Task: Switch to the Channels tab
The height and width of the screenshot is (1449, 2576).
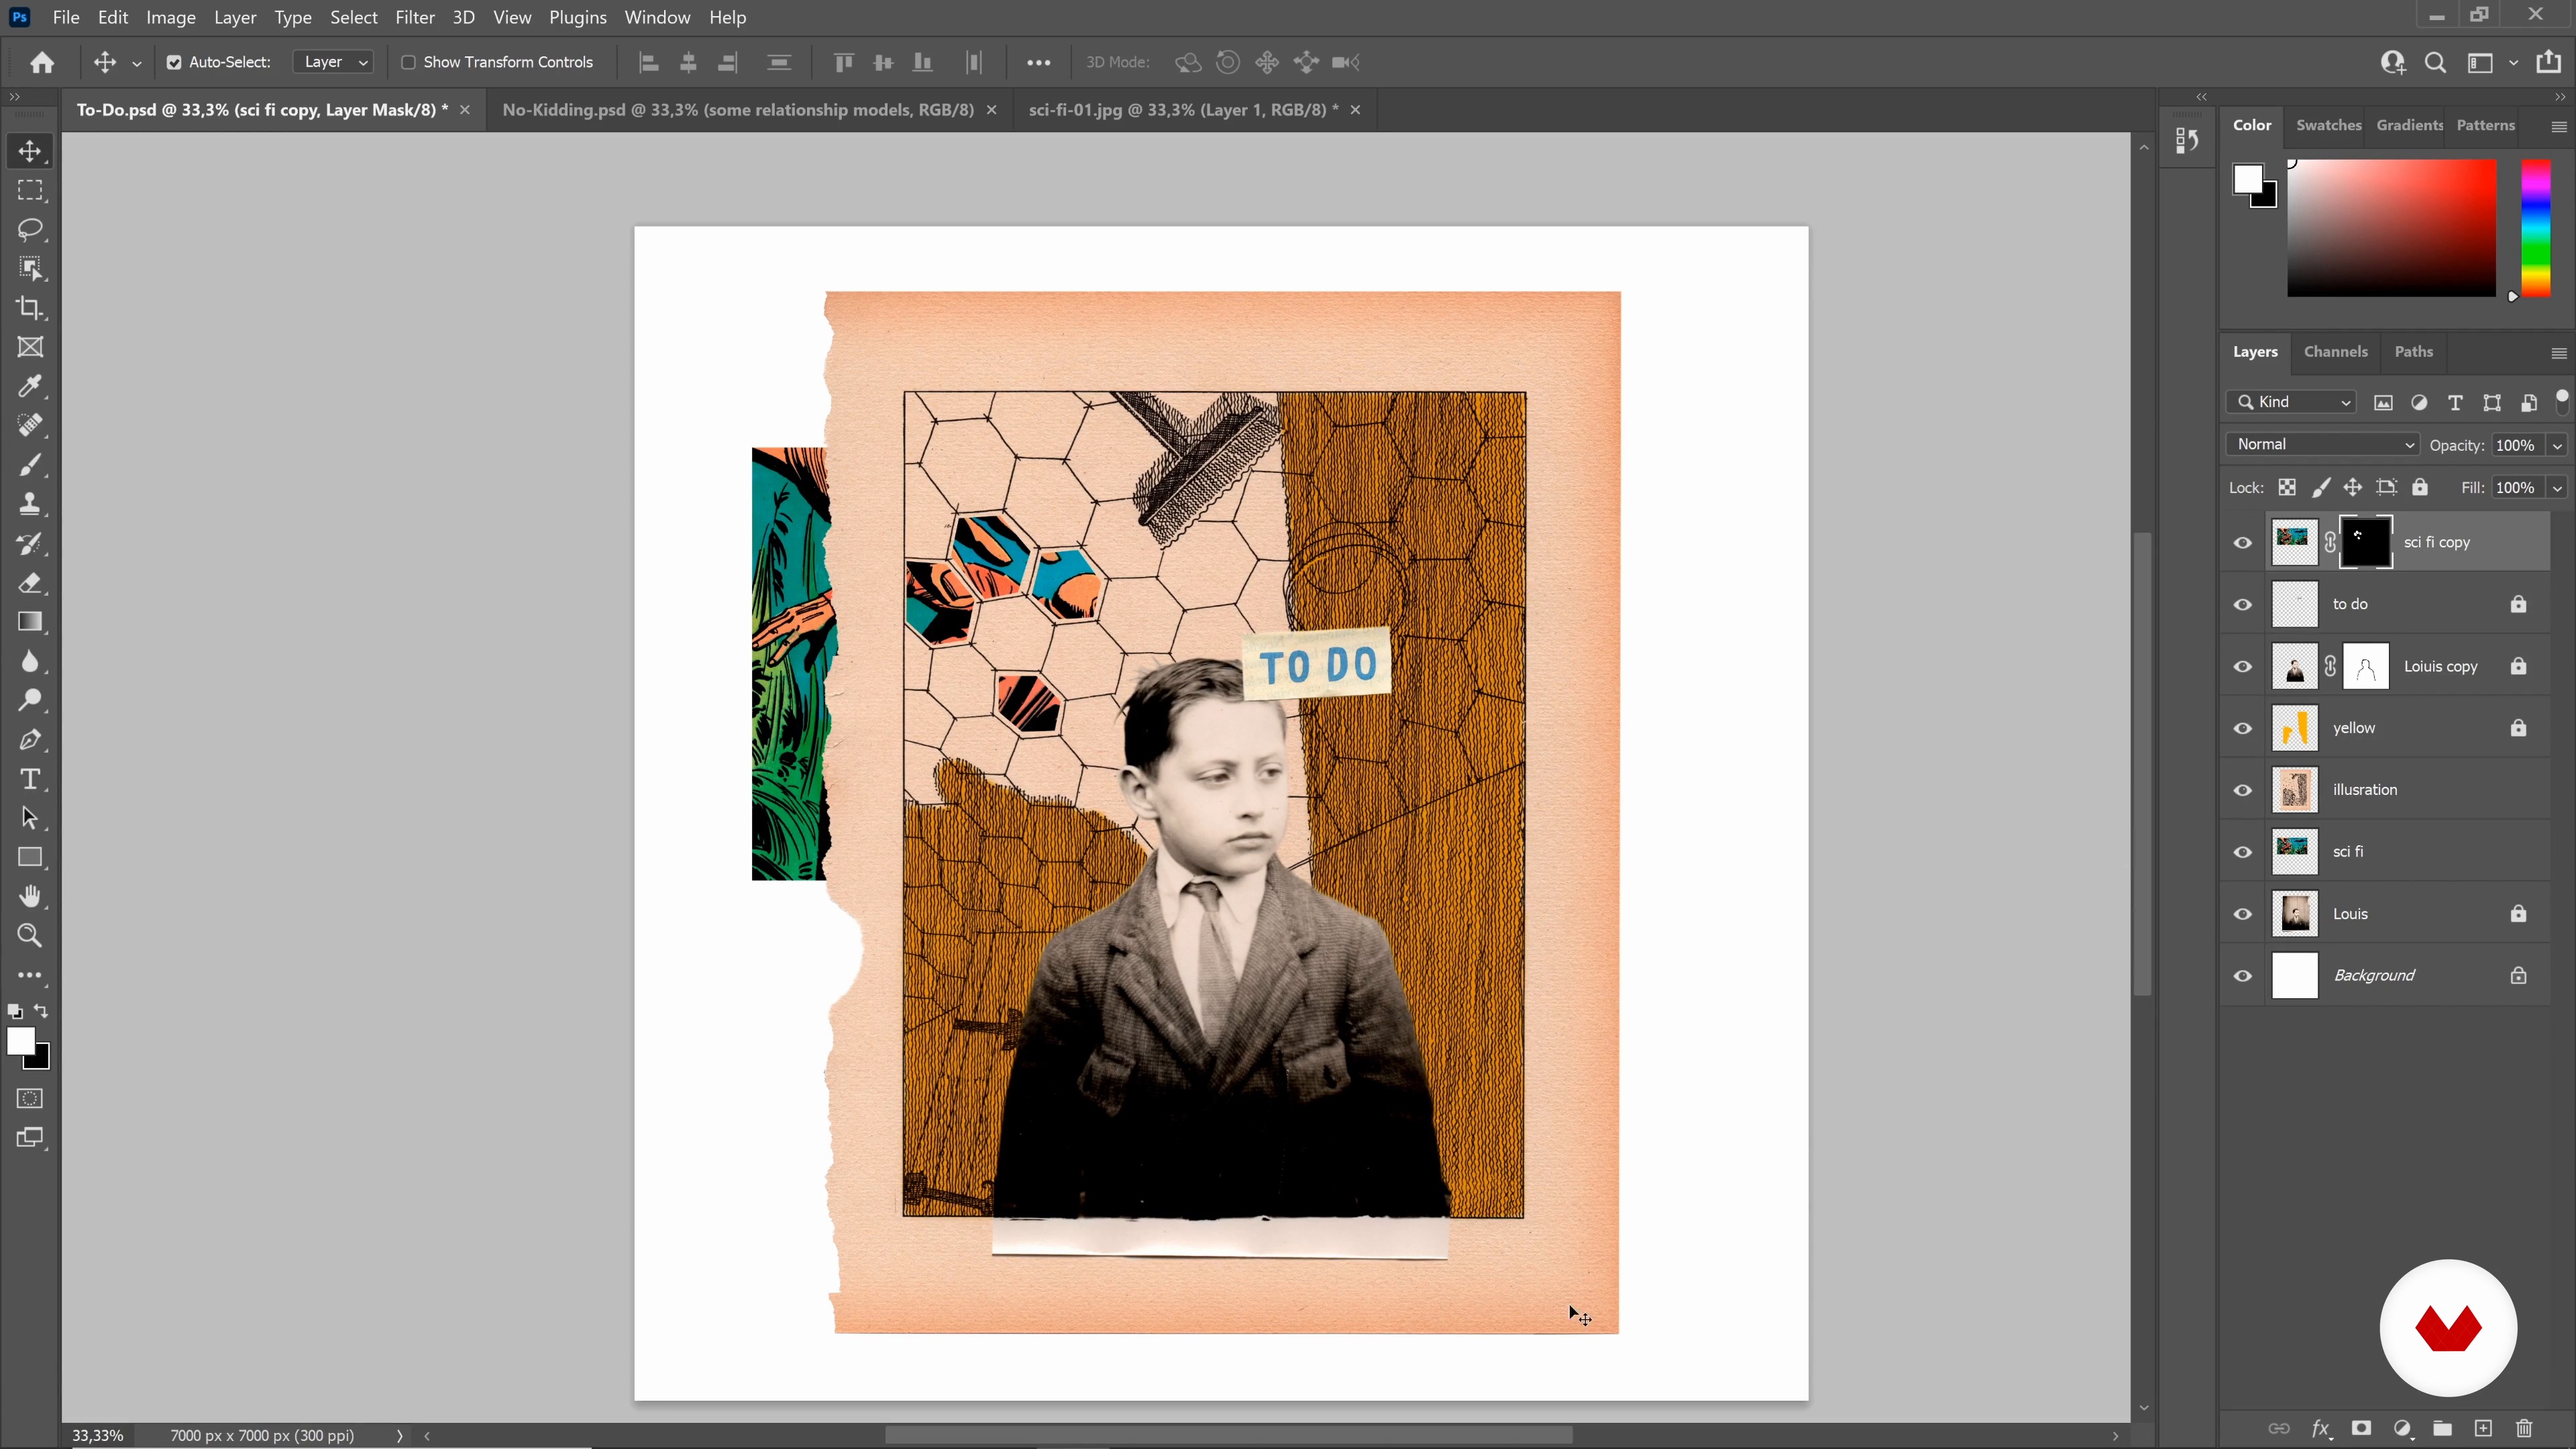Action: tap(2336, 352)
